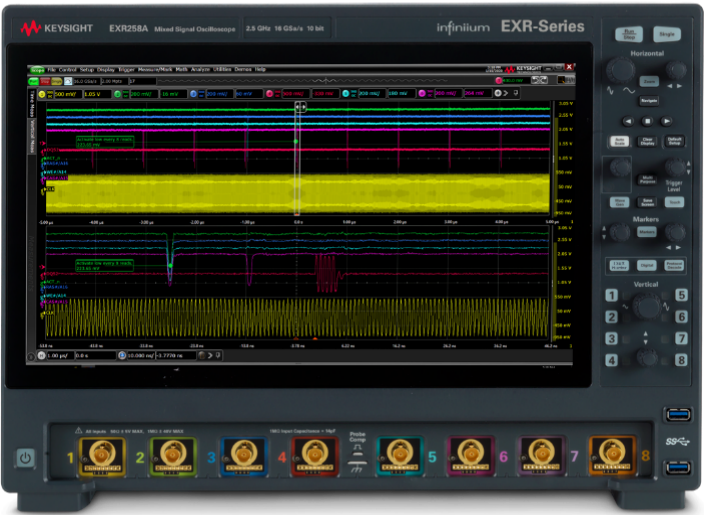Open the Analyze menu
The height and width of the screenshot is (517, 704).
[x=200, y=70]
